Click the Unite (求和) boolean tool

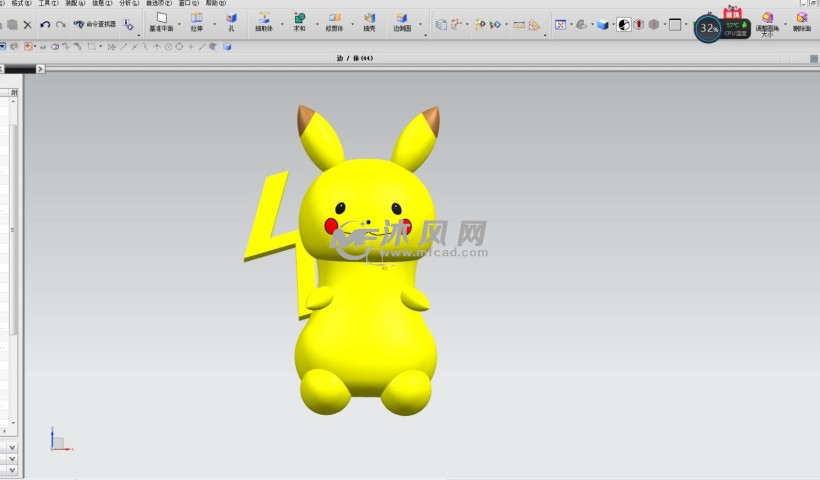point(299,22)
